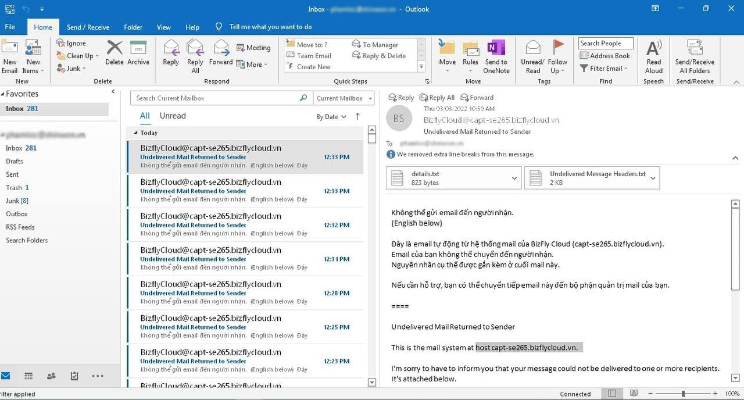Click the Search People field
The image size is (744, 400).
click(x=605, y=43)
